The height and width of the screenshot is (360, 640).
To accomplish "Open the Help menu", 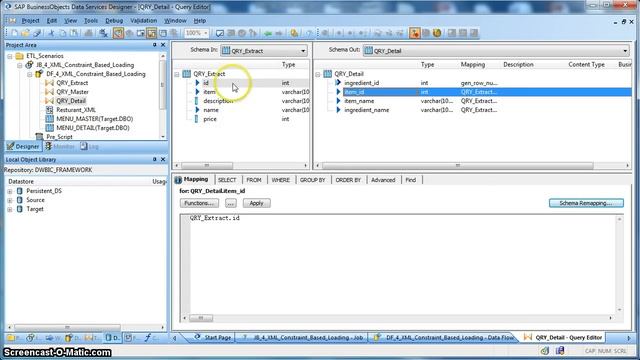I will coord(200,20).
